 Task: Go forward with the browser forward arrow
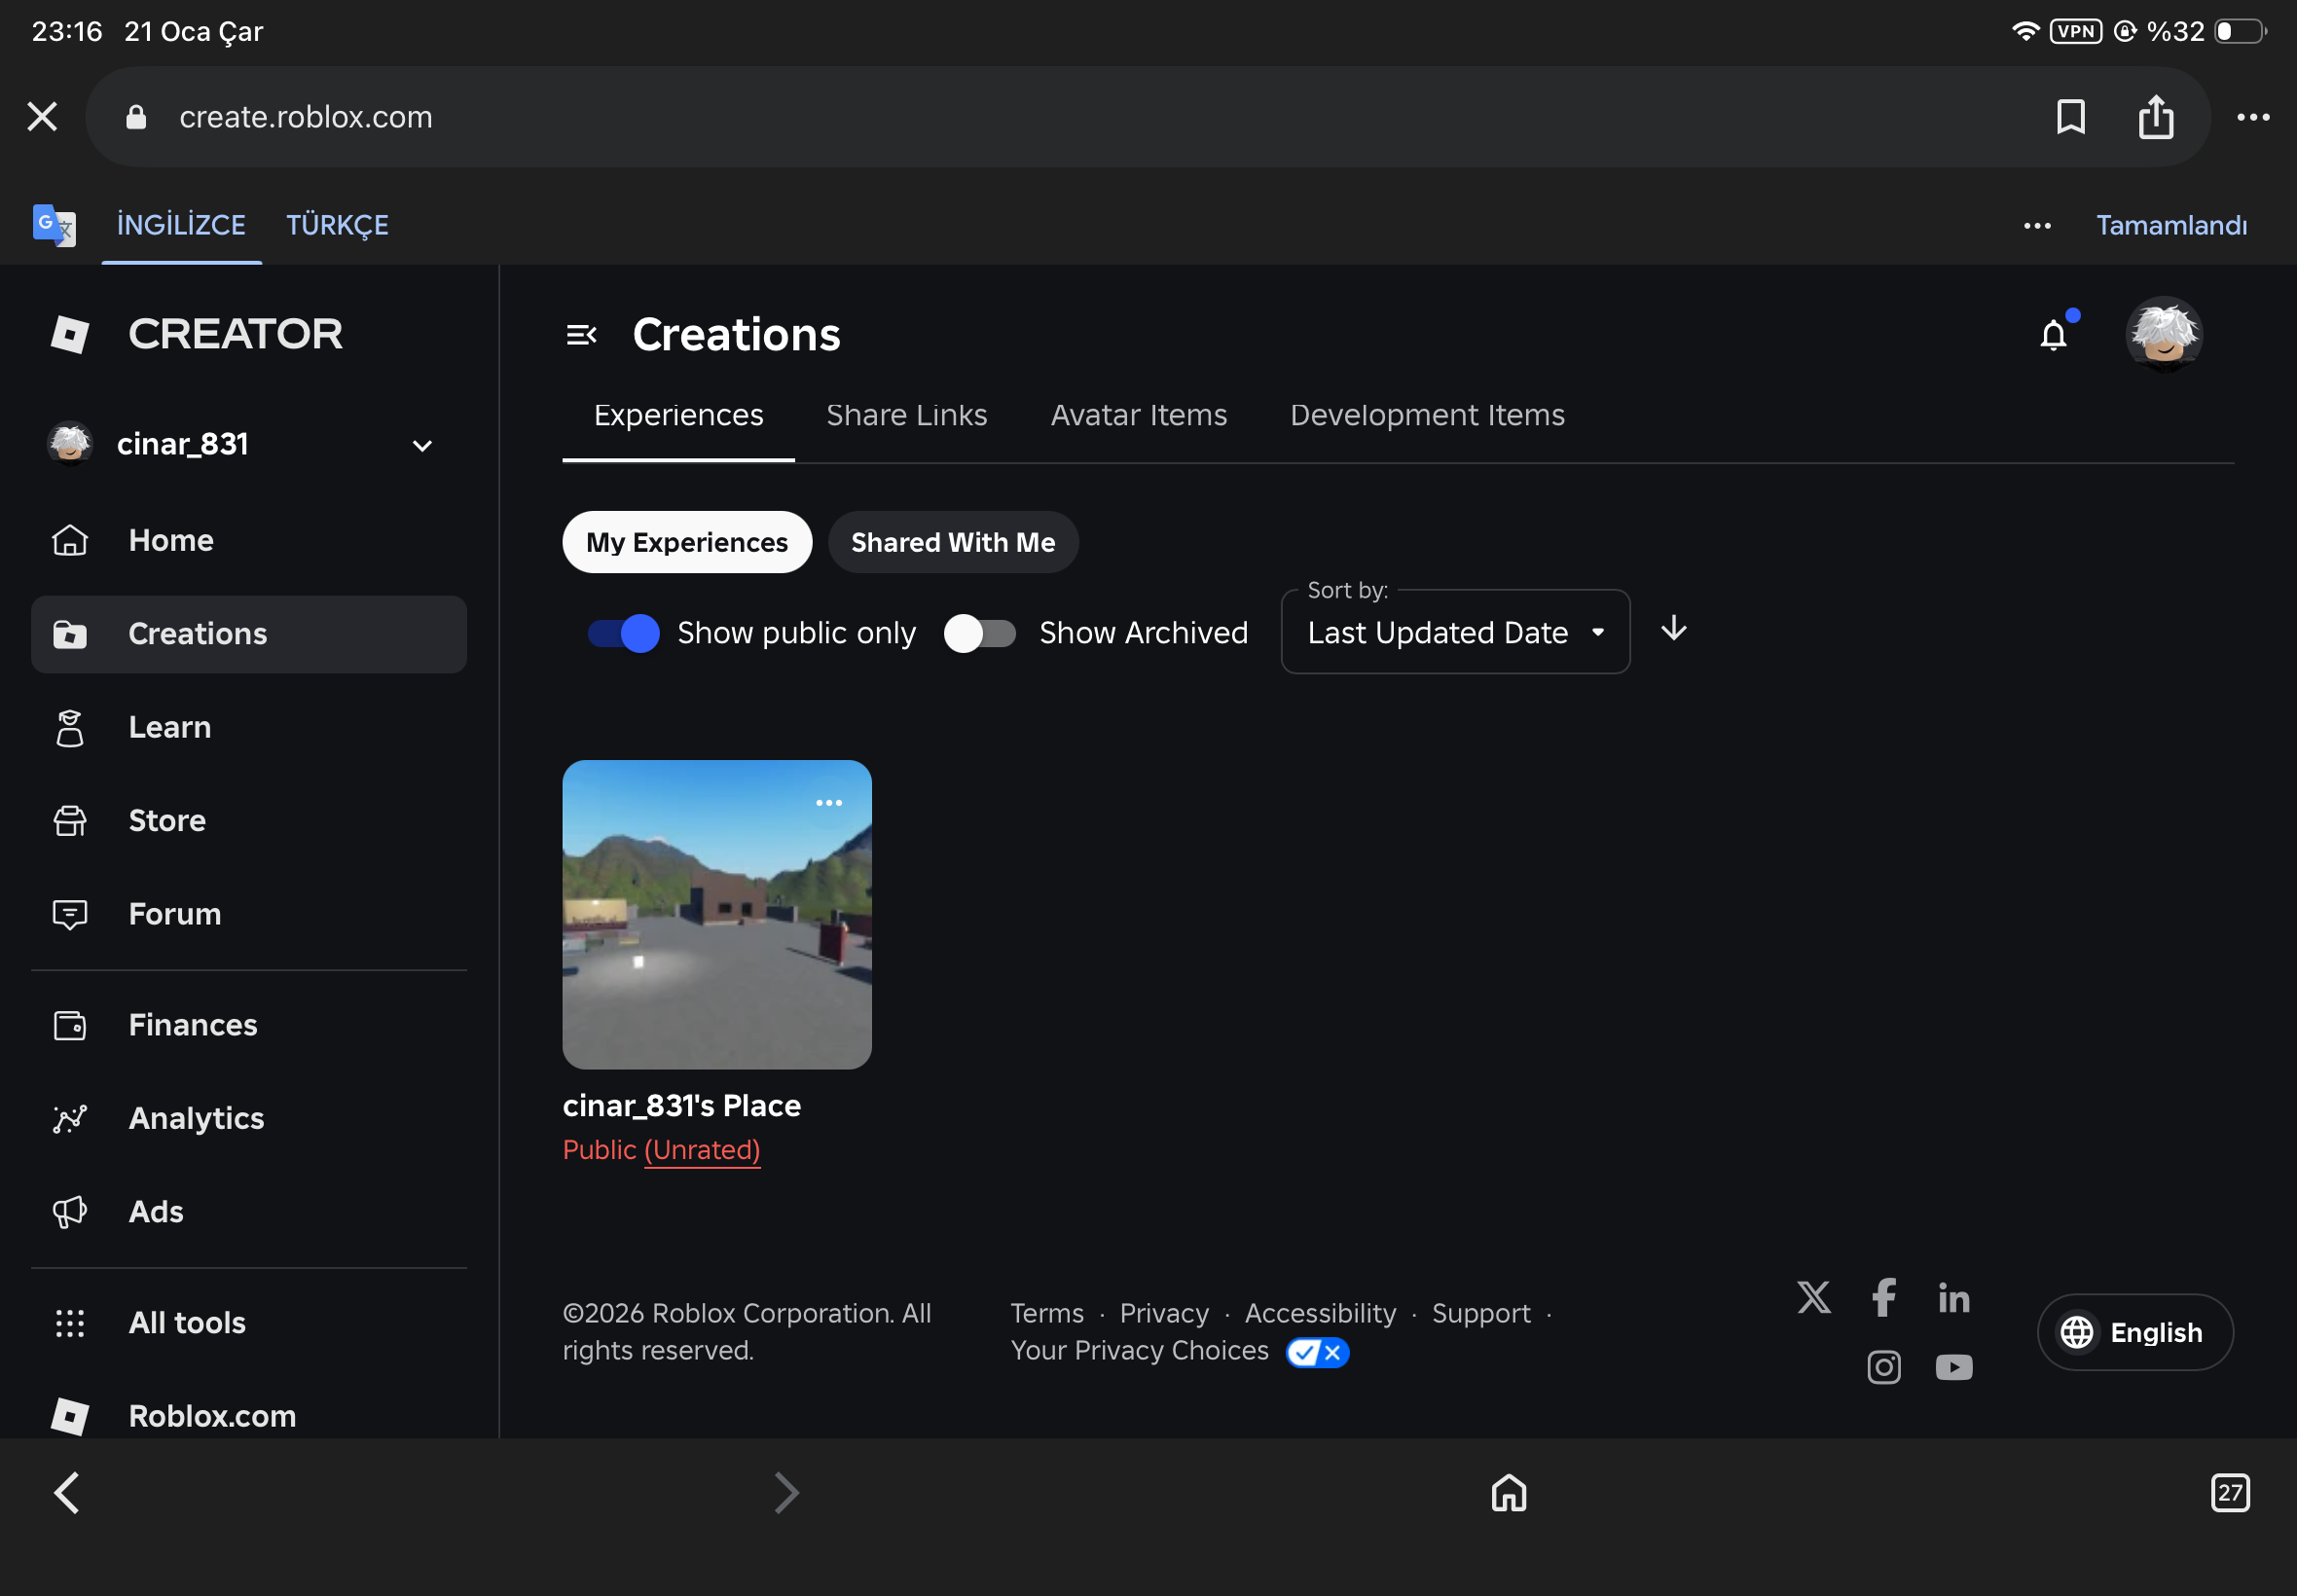(x=786, y=1492)
